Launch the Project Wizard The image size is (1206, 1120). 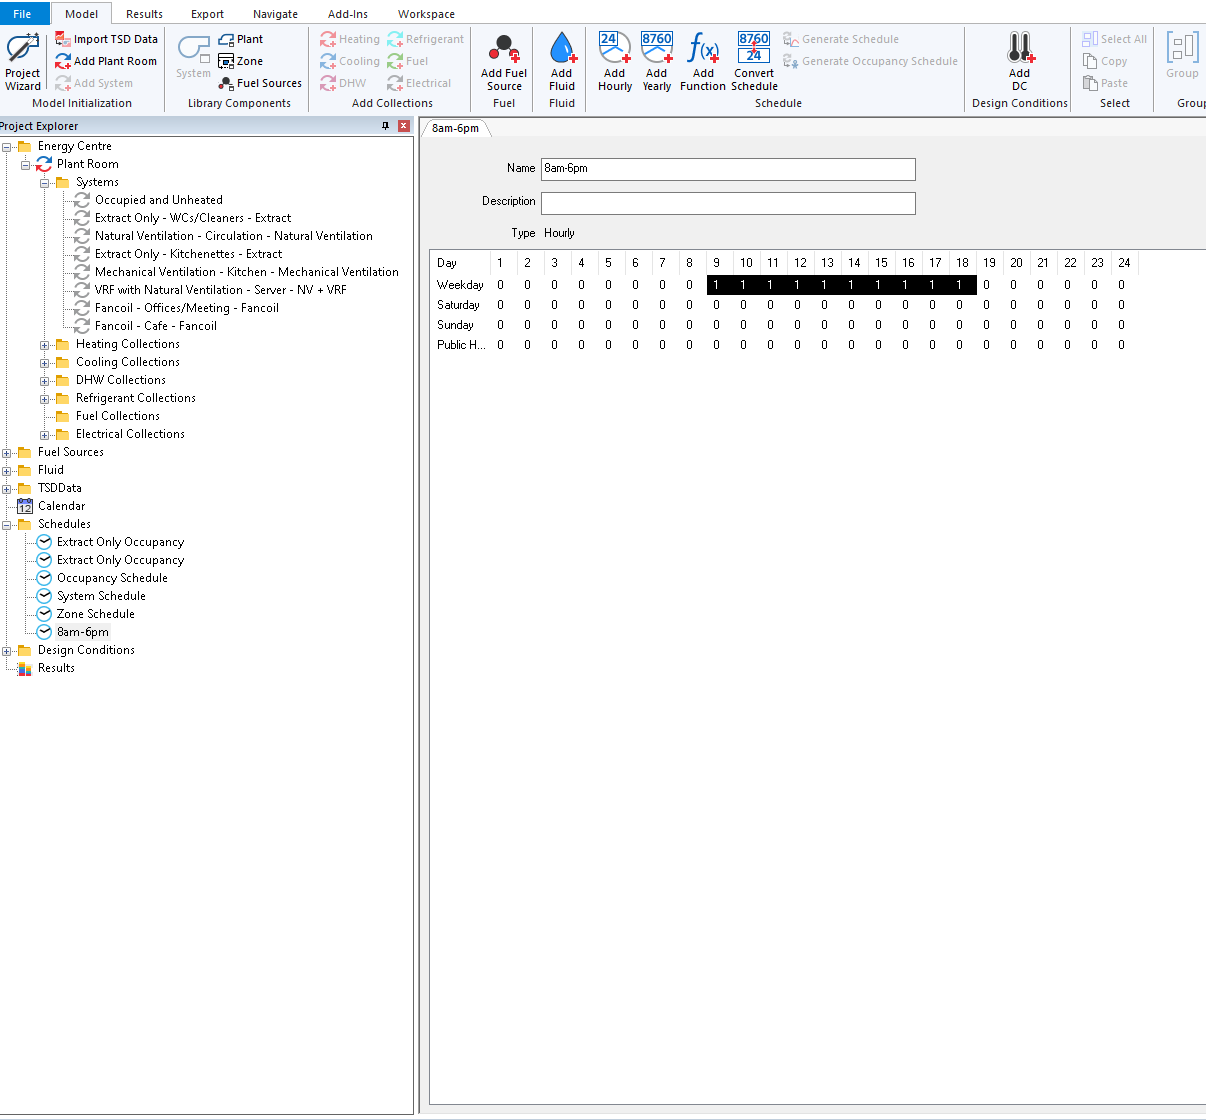22,62
